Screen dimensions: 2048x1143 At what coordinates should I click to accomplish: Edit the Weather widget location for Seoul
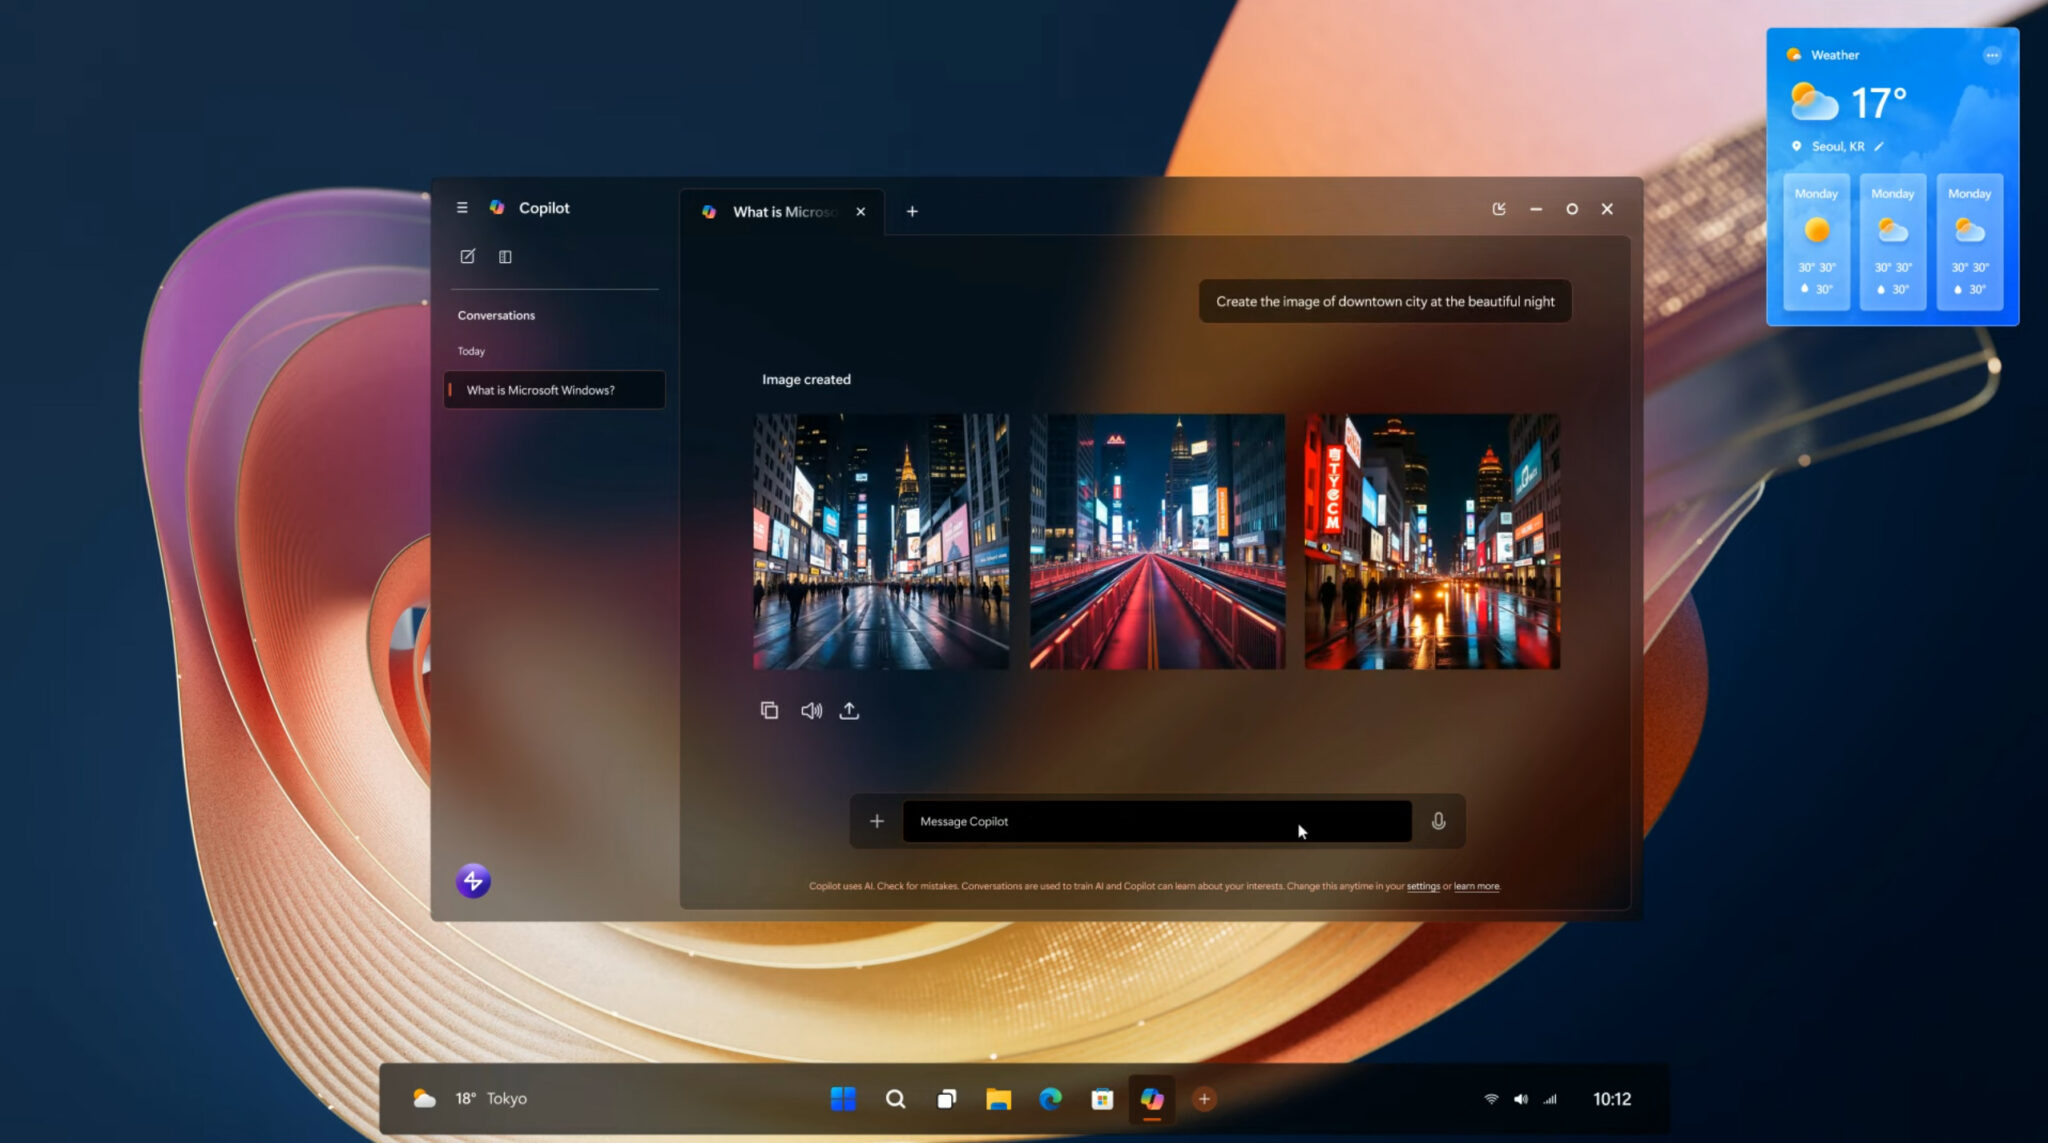tap(1878, 146)
